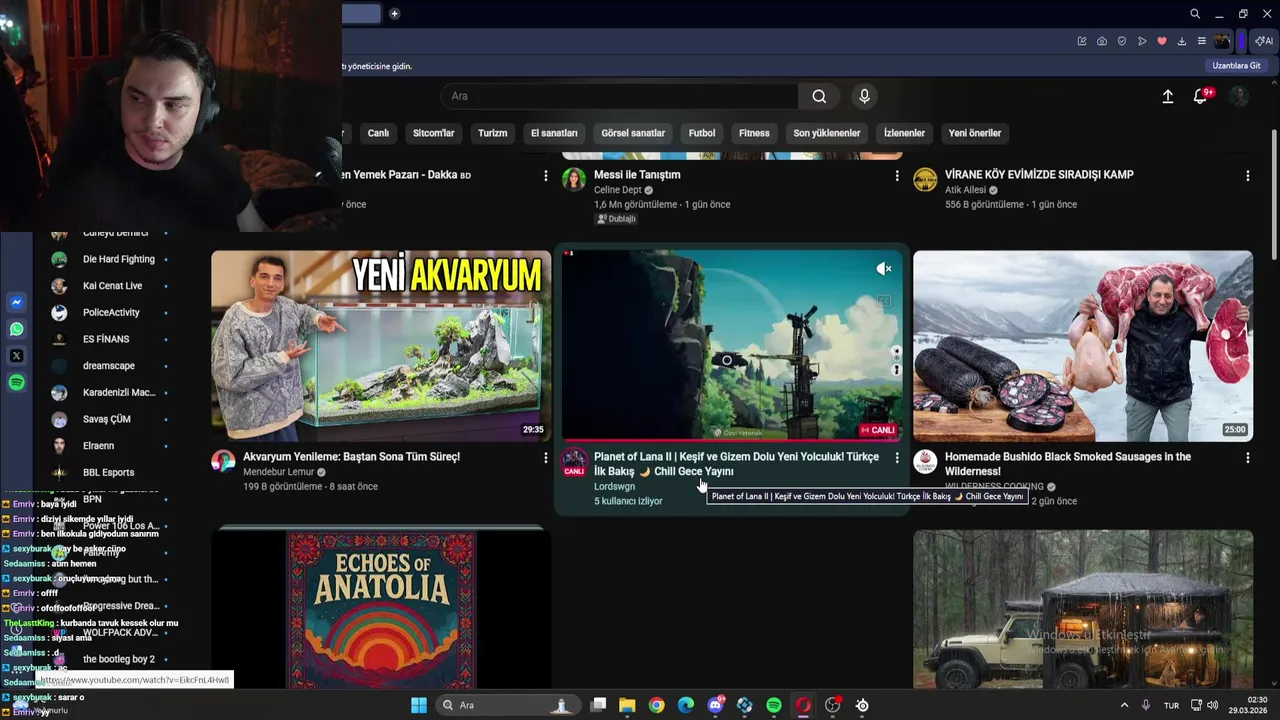Click the tab search magnifier in the title bar
This screenshot has height=720, width=1280.
point(1195,14)
